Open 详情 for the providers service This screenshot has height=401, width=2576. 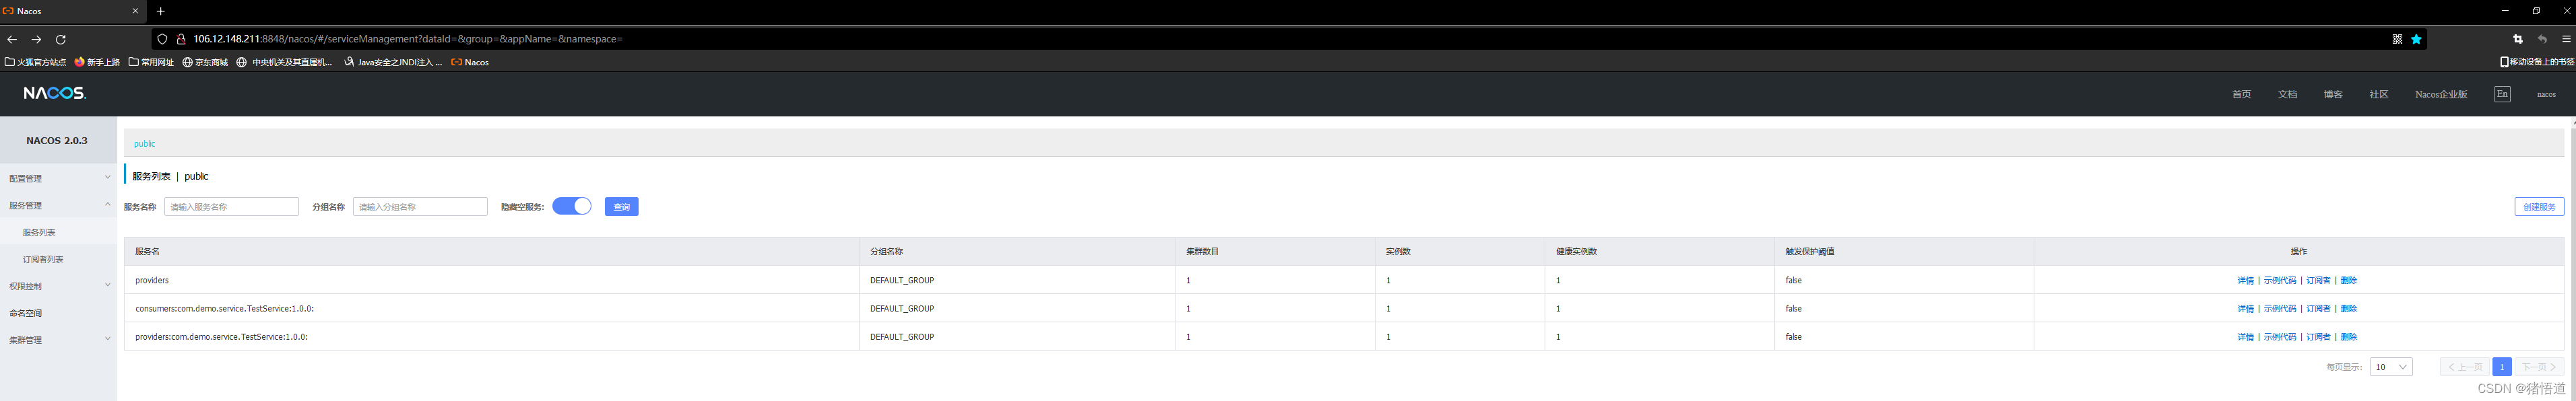pos(2245,280)
